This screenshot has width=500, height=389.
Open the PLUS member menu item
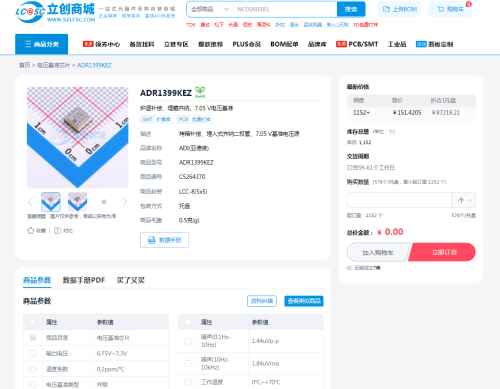click(x=246, y=44)
